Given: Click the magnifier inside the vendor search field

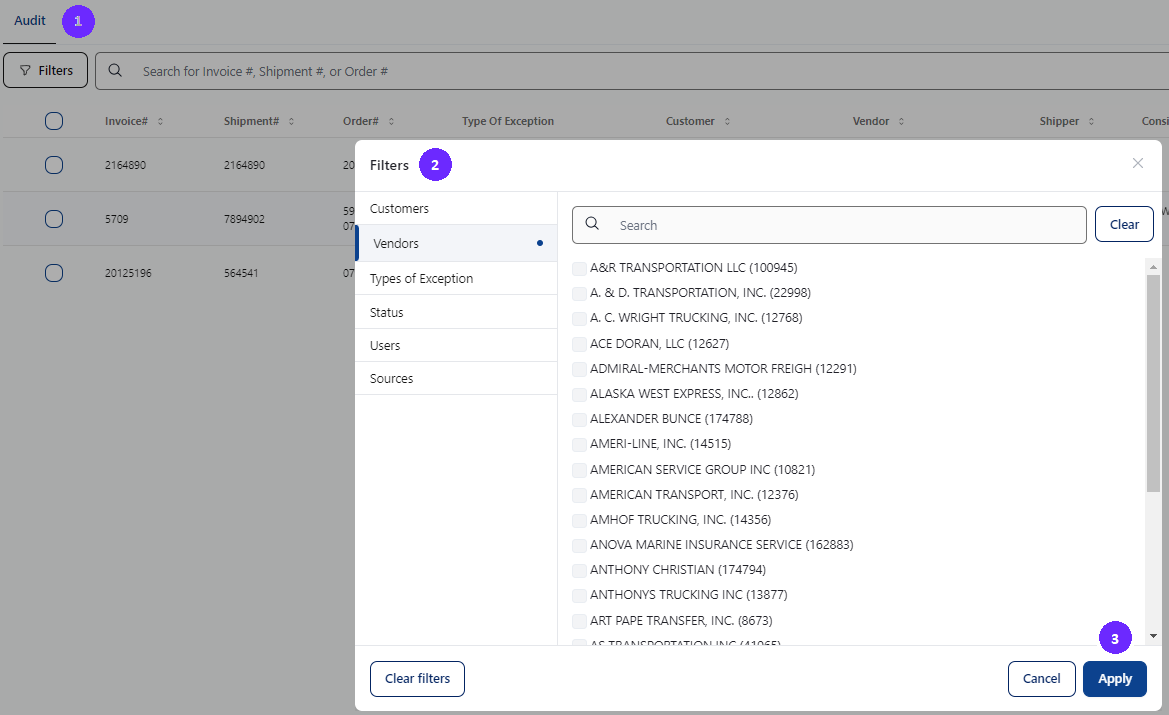Looking at the screenshot, I should click(592, 224).
